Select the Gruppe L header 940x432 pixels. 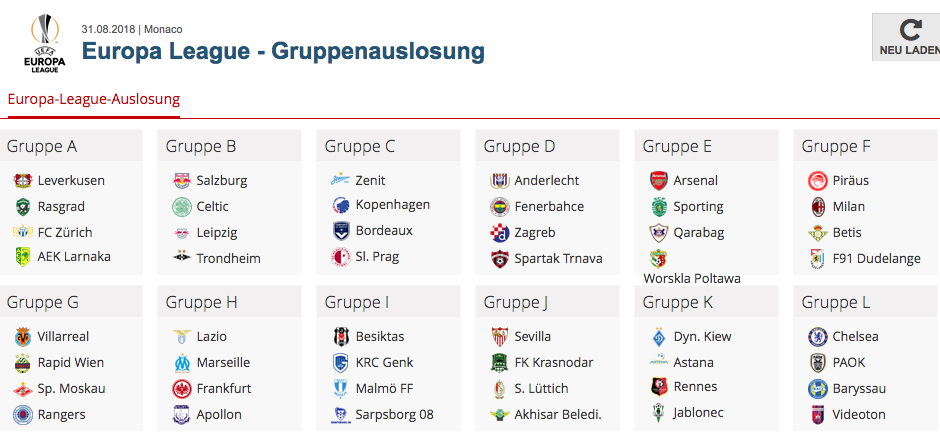point(867,302)
